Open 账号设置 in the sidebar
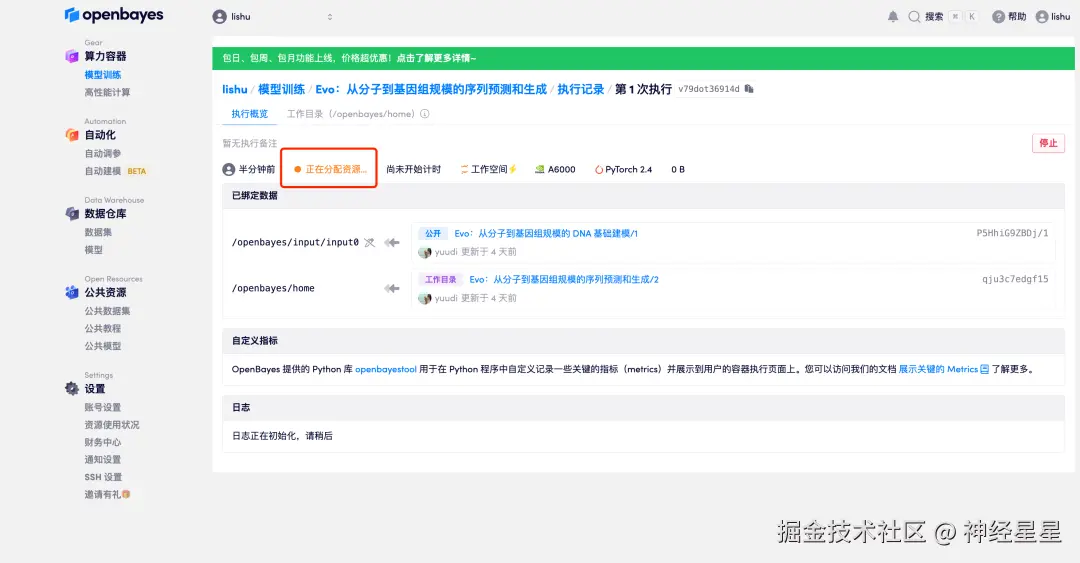The width and height of the screenshot is (1080, 563). (x=103, y=407)
